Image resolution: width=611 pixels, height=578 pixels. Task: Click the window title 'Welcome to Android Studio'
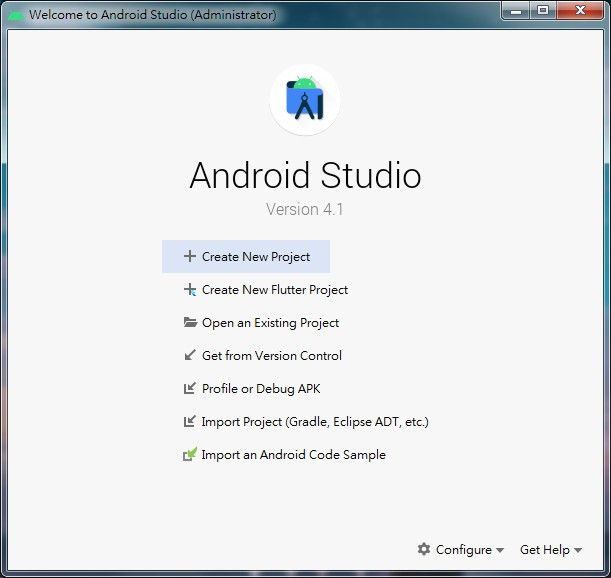153,15
